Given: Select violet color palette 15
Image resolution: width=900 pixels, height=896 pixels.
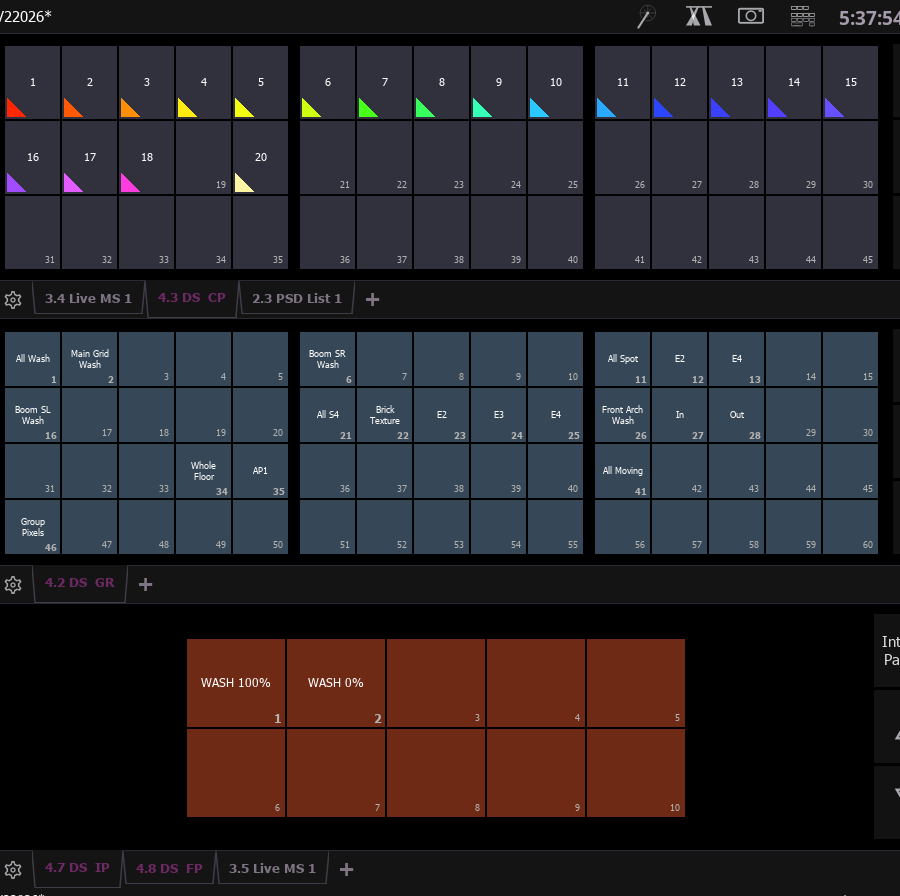Looking at the screenshot, I should click(851, 83).
